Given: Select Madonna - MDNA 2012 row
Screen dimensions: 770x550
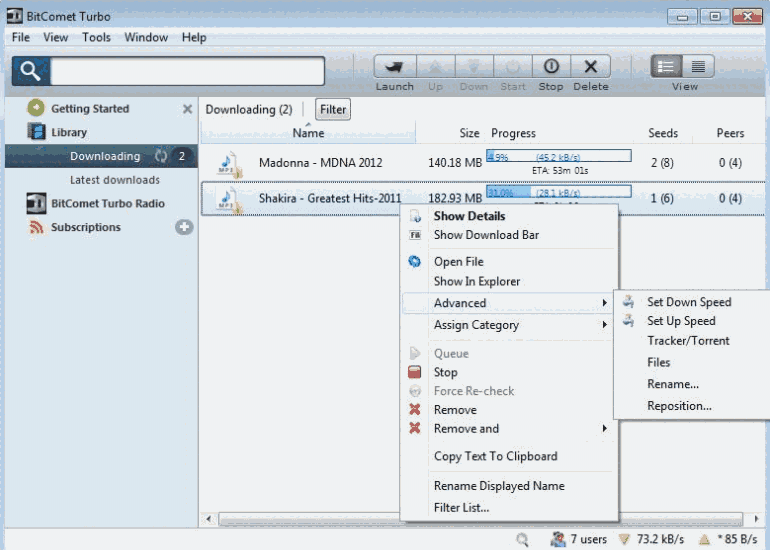Looking at the screenshot, I should tap(483, 164).
